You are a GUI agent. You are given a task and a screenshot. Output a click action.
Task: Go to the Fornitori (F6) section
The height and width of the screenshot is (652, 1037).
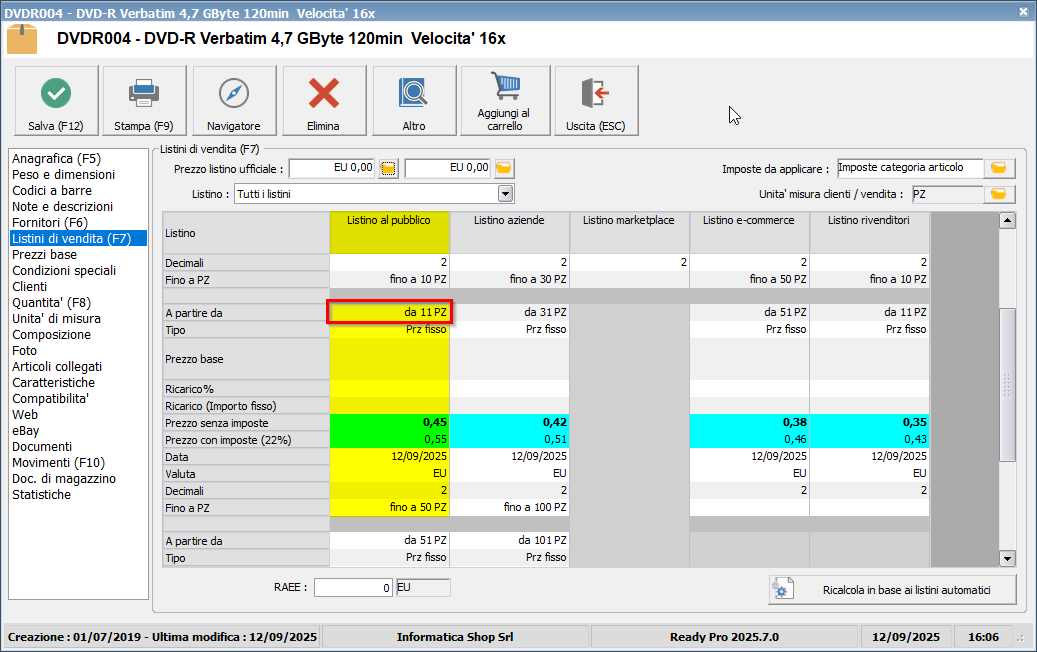[x=50, y=222]
